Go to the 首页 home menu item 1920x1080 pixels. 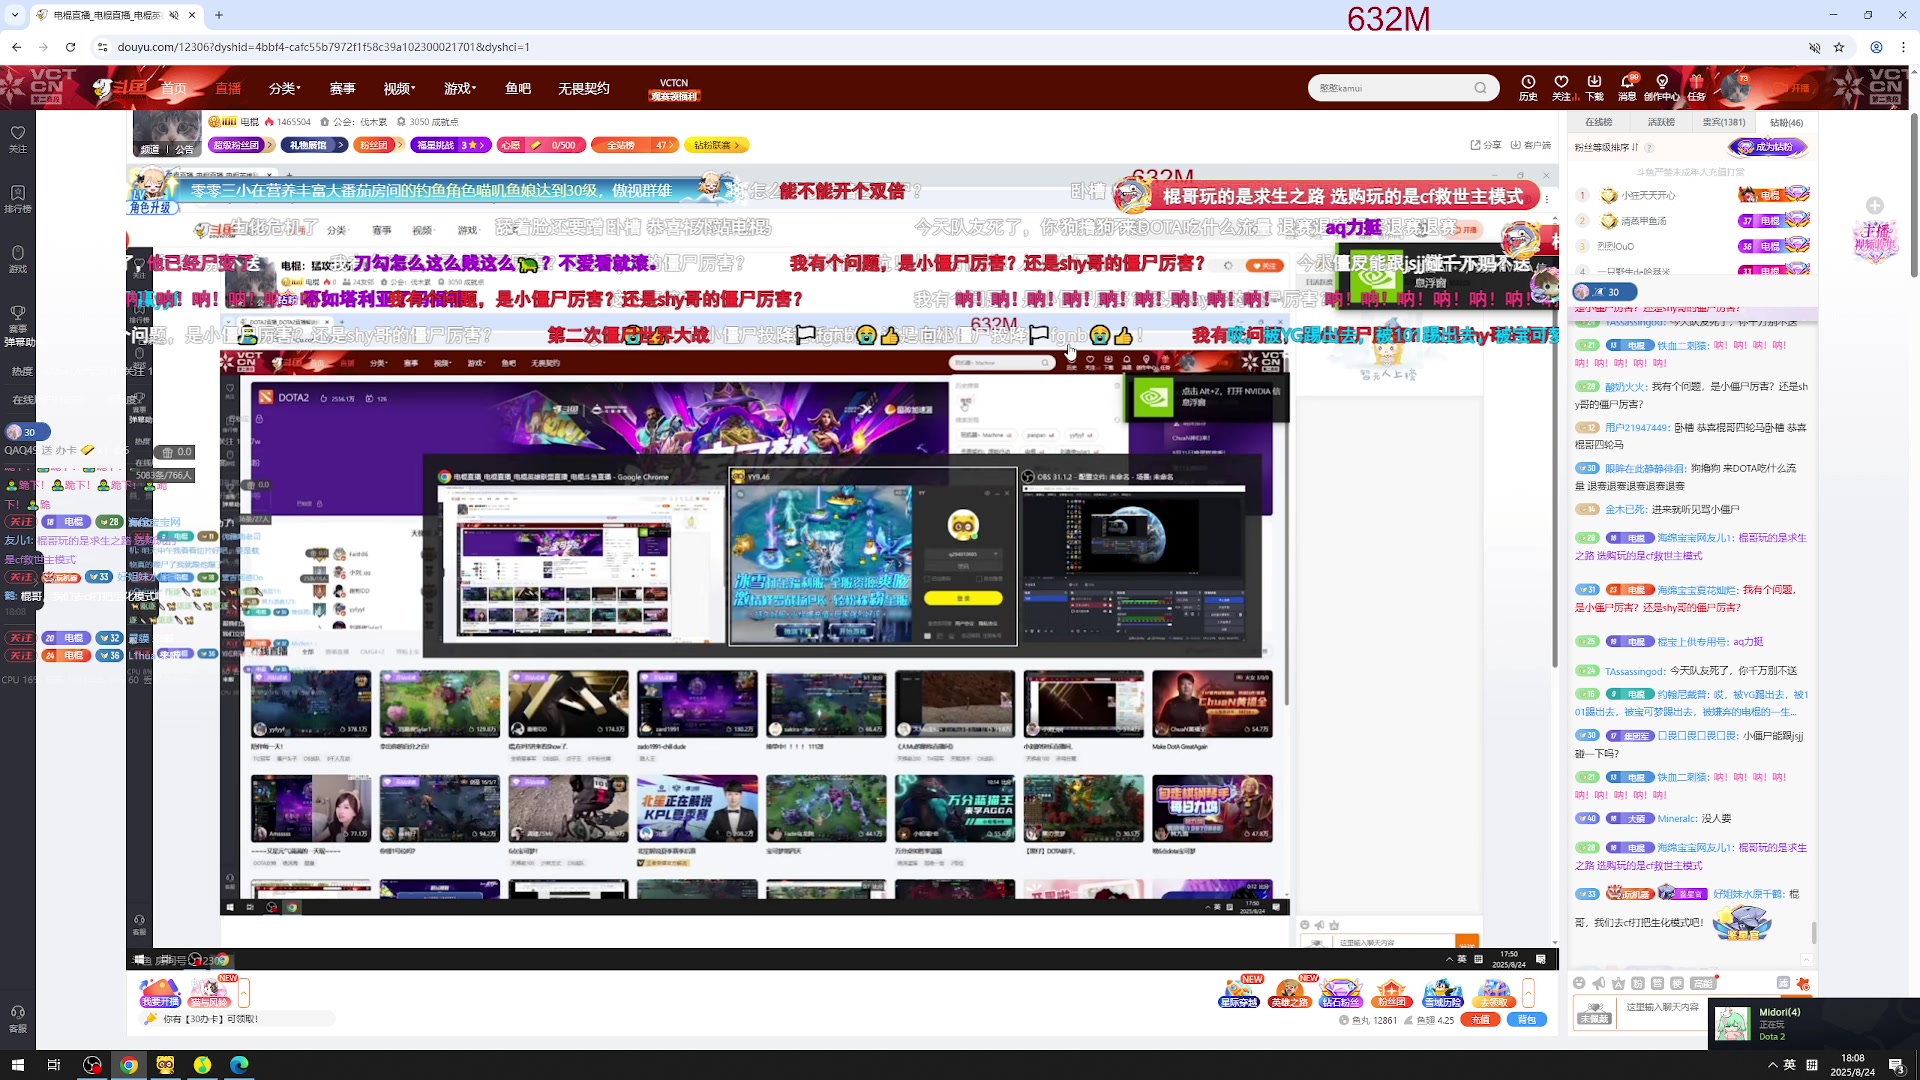174,88
